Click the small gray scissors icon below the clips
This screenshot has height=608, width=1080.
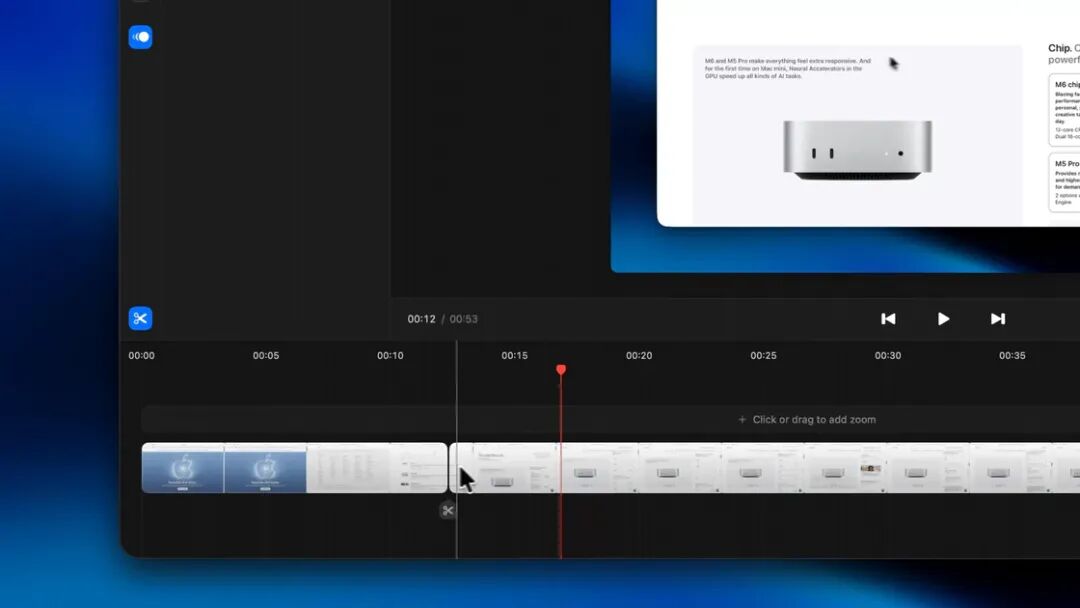tap(448, 510)
